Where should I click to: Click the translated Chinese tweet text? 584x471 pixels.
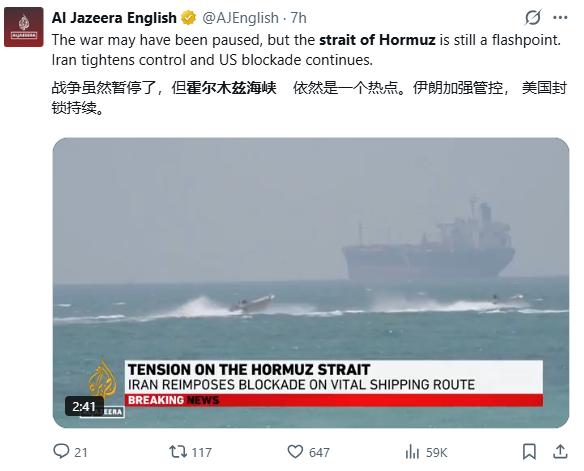pos(309,98)
